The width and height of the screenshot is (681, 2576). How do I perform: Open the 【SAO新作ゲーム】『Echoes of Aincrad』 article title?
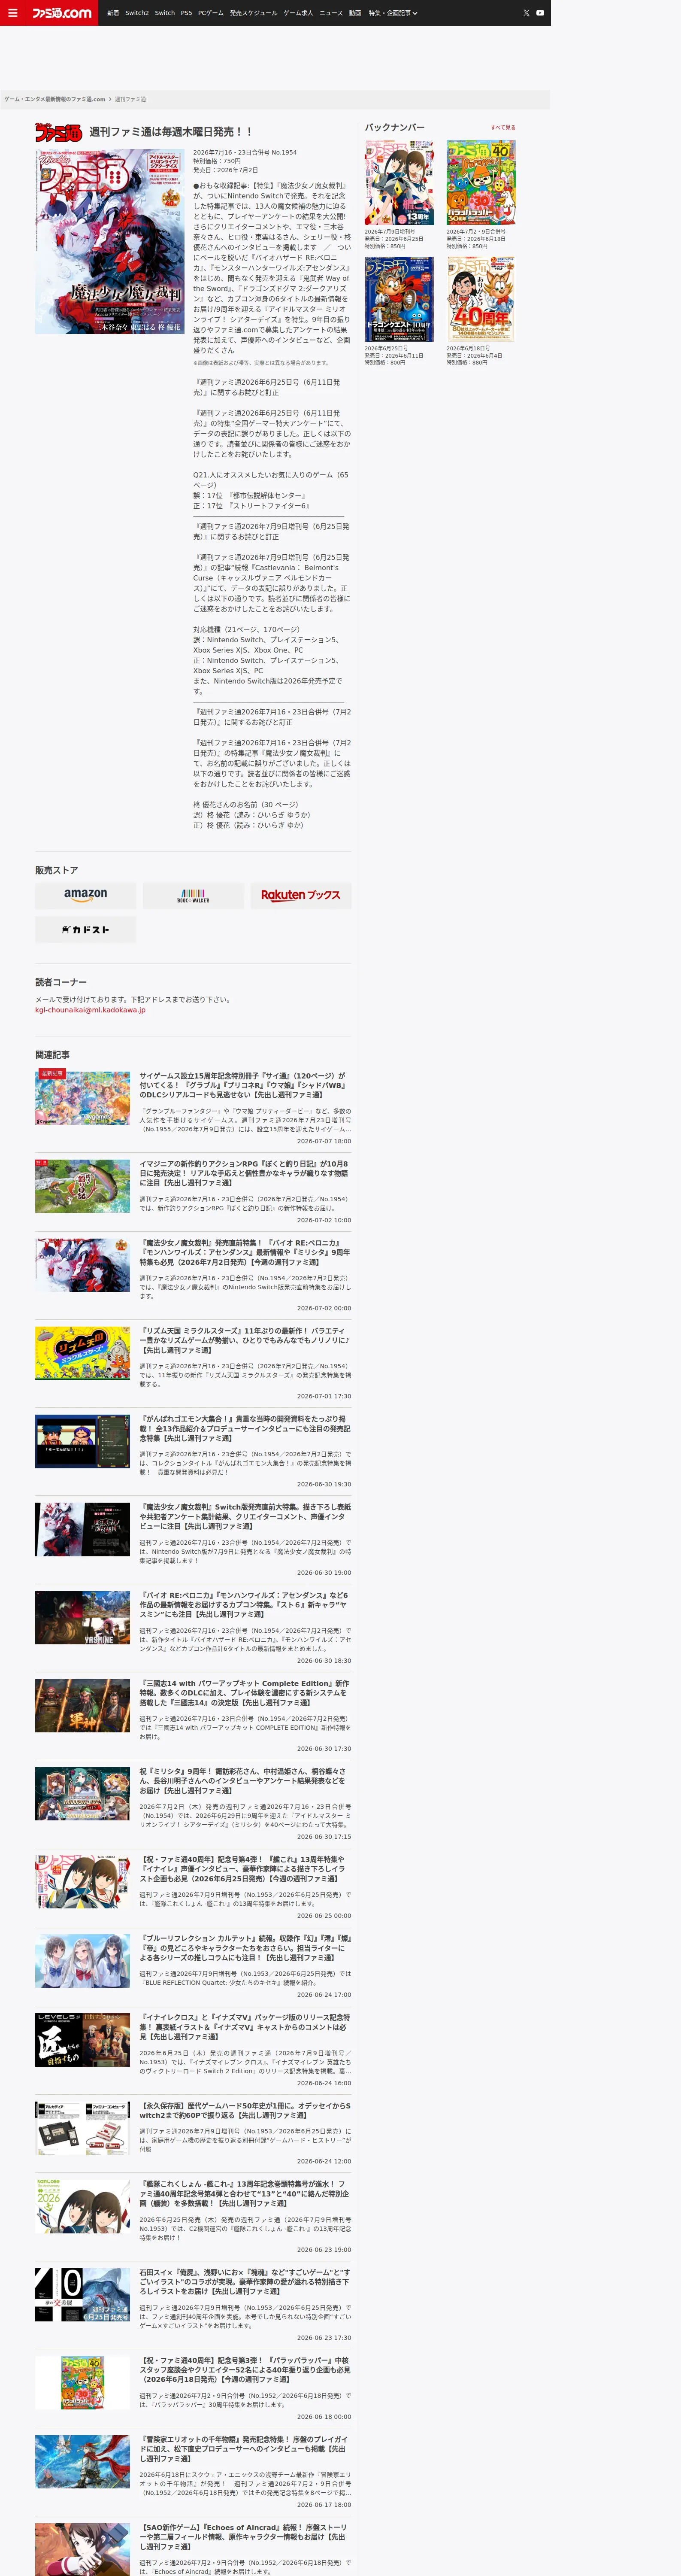click(245, 2536)
